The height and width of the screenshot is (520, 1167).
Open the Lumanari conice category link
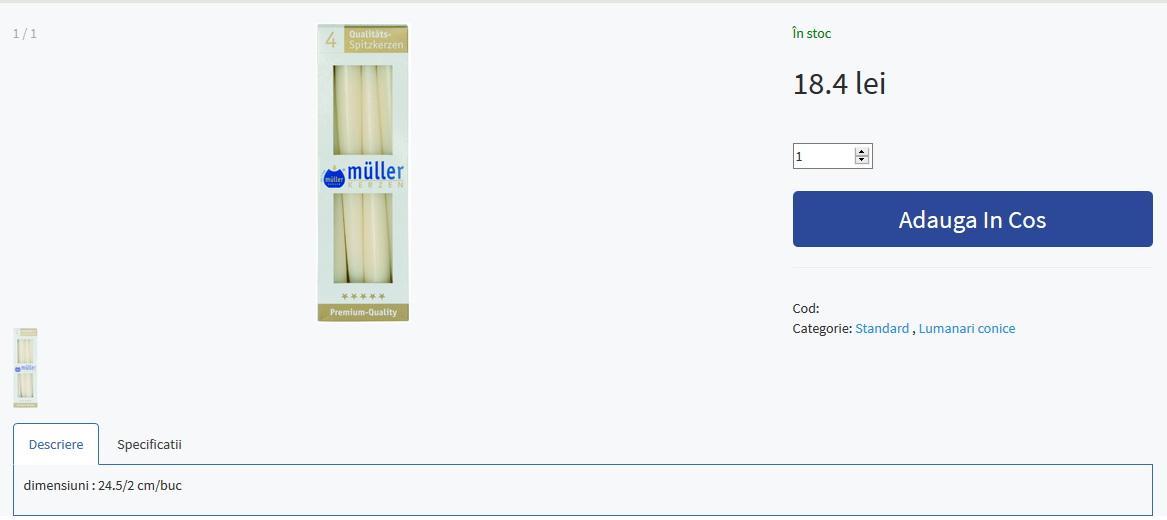(x=967, y=328)
